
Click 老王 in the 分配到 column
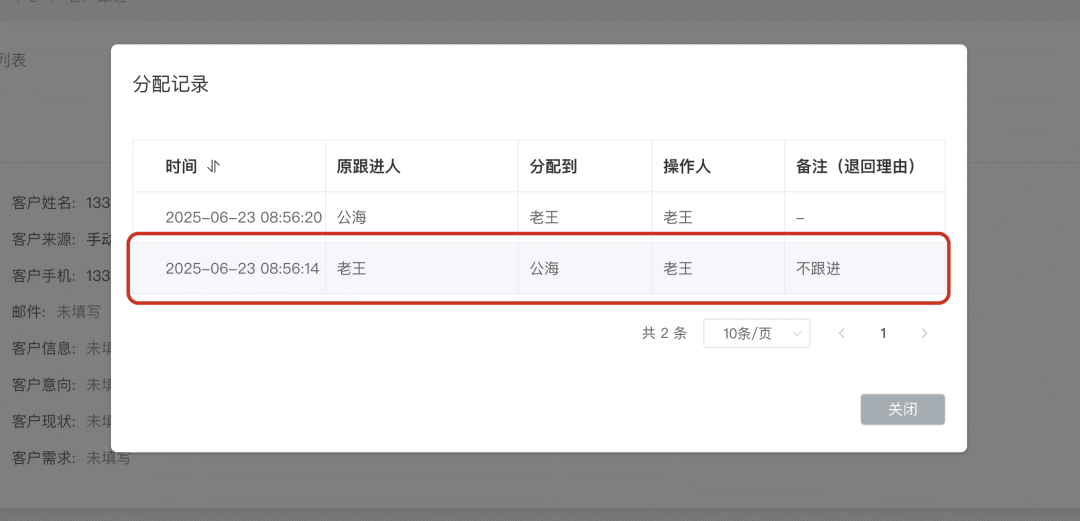click(x=544, y=217)
